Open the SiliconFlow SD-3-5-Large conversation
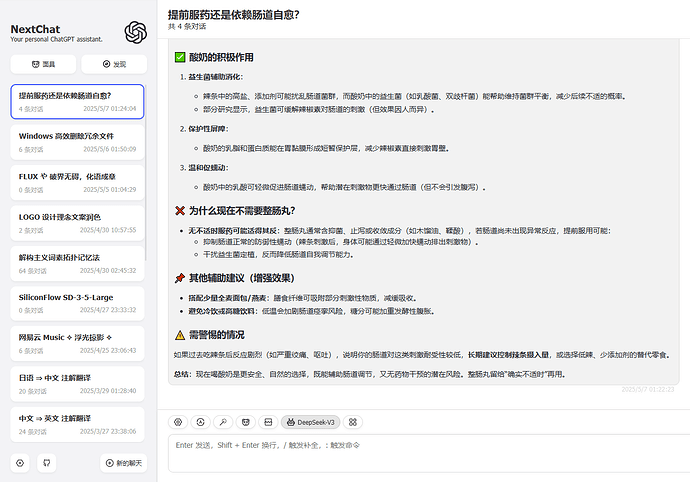The width and height of the screenshot is (690, 482). 77,304
